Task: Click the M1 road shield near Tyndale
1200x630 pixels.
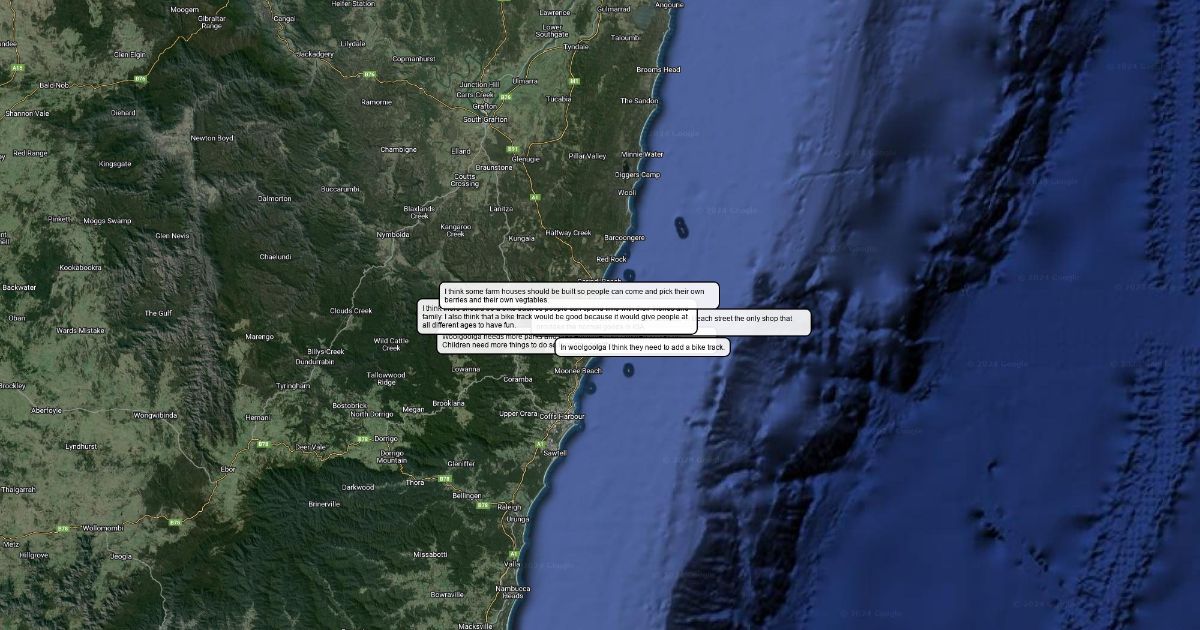Action: point(574,81)
